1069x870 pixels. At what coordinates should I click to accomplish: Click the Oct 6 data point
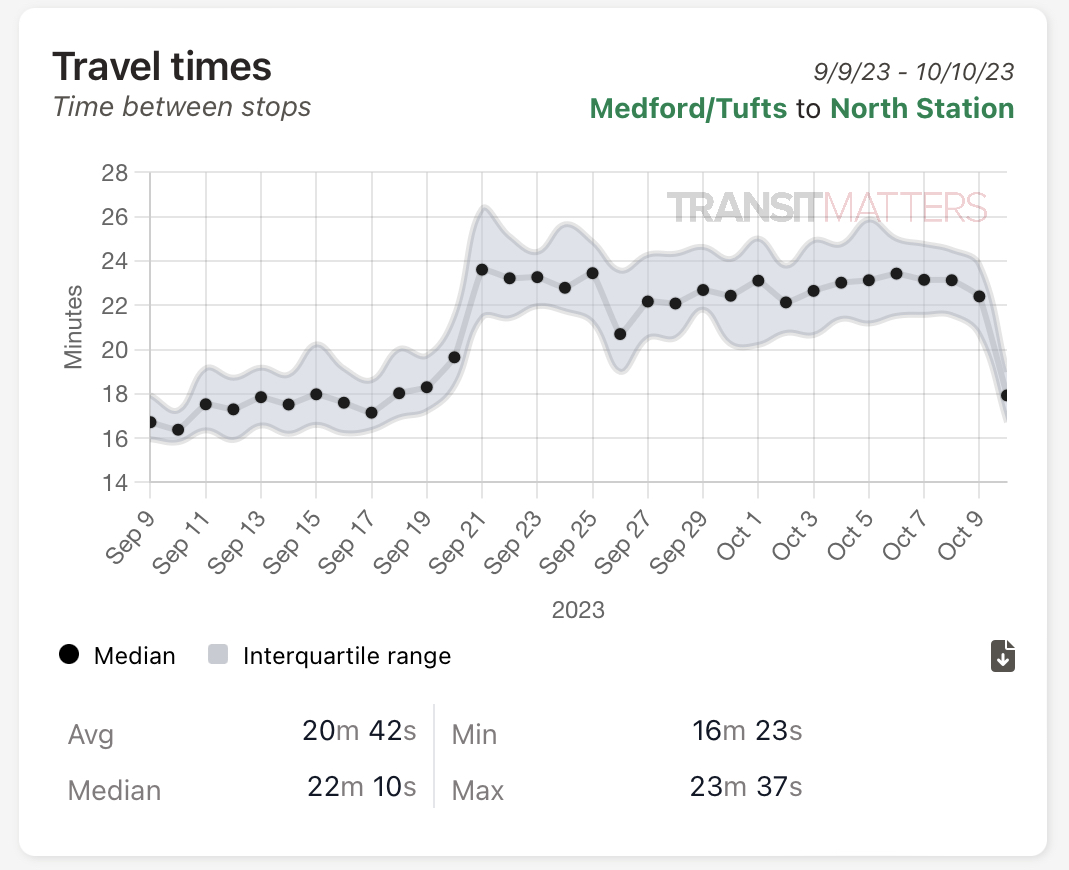tap(896, 273)
